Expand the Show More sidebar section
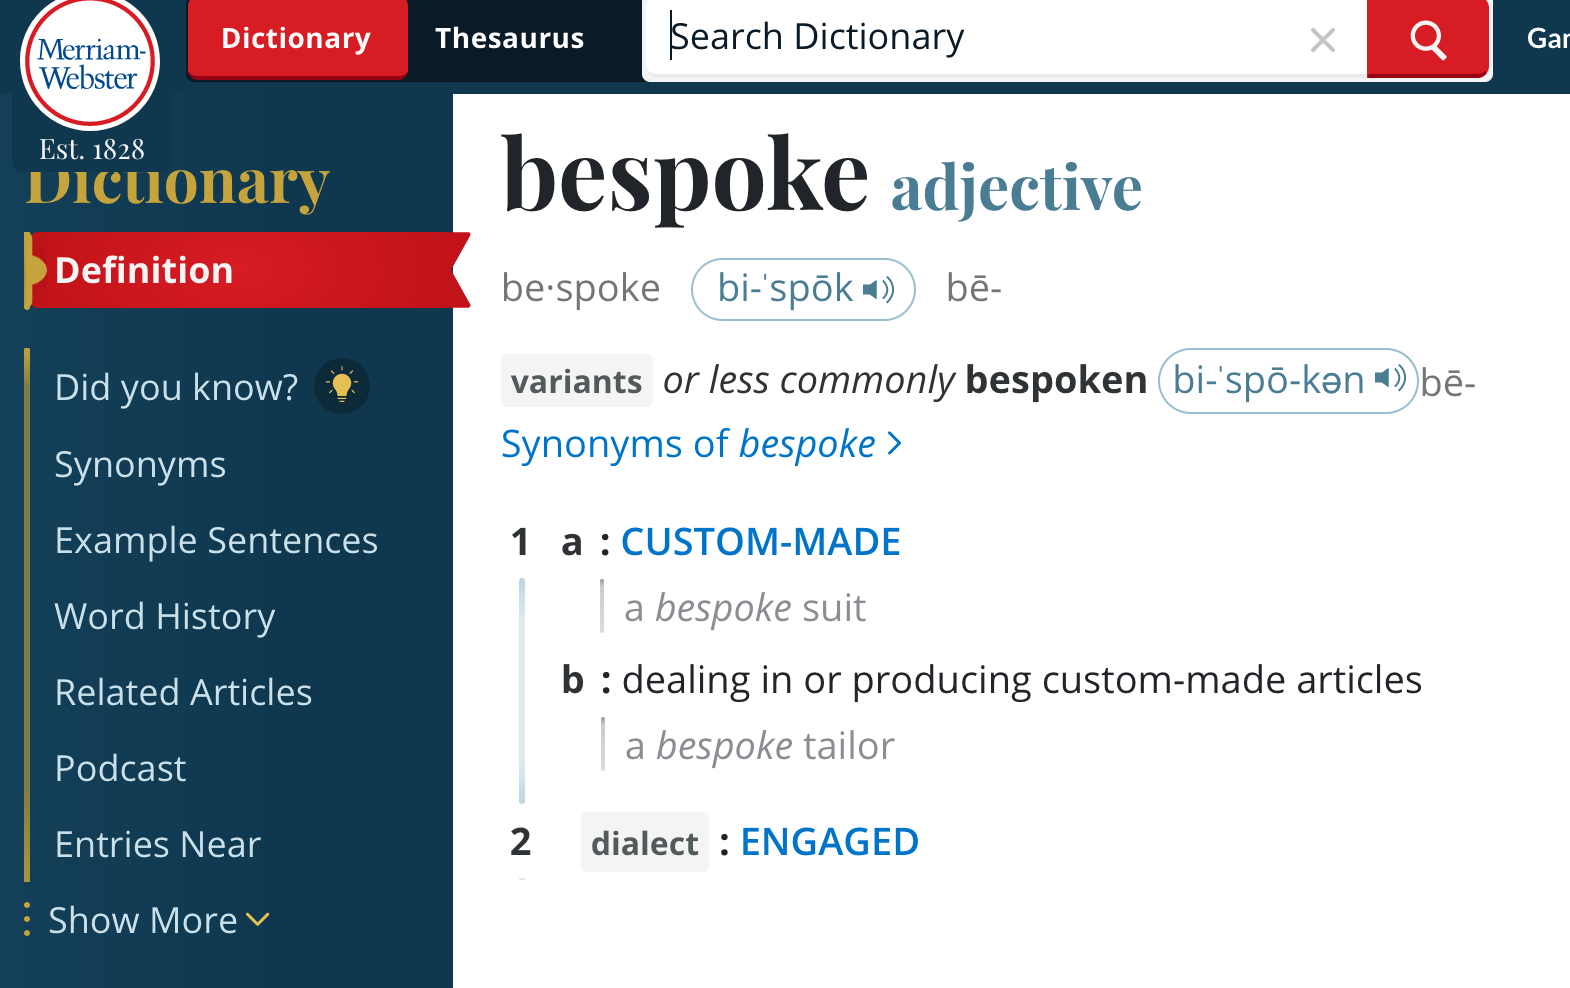The height and width of the screenshot is (988, 1570). point(159,920)
